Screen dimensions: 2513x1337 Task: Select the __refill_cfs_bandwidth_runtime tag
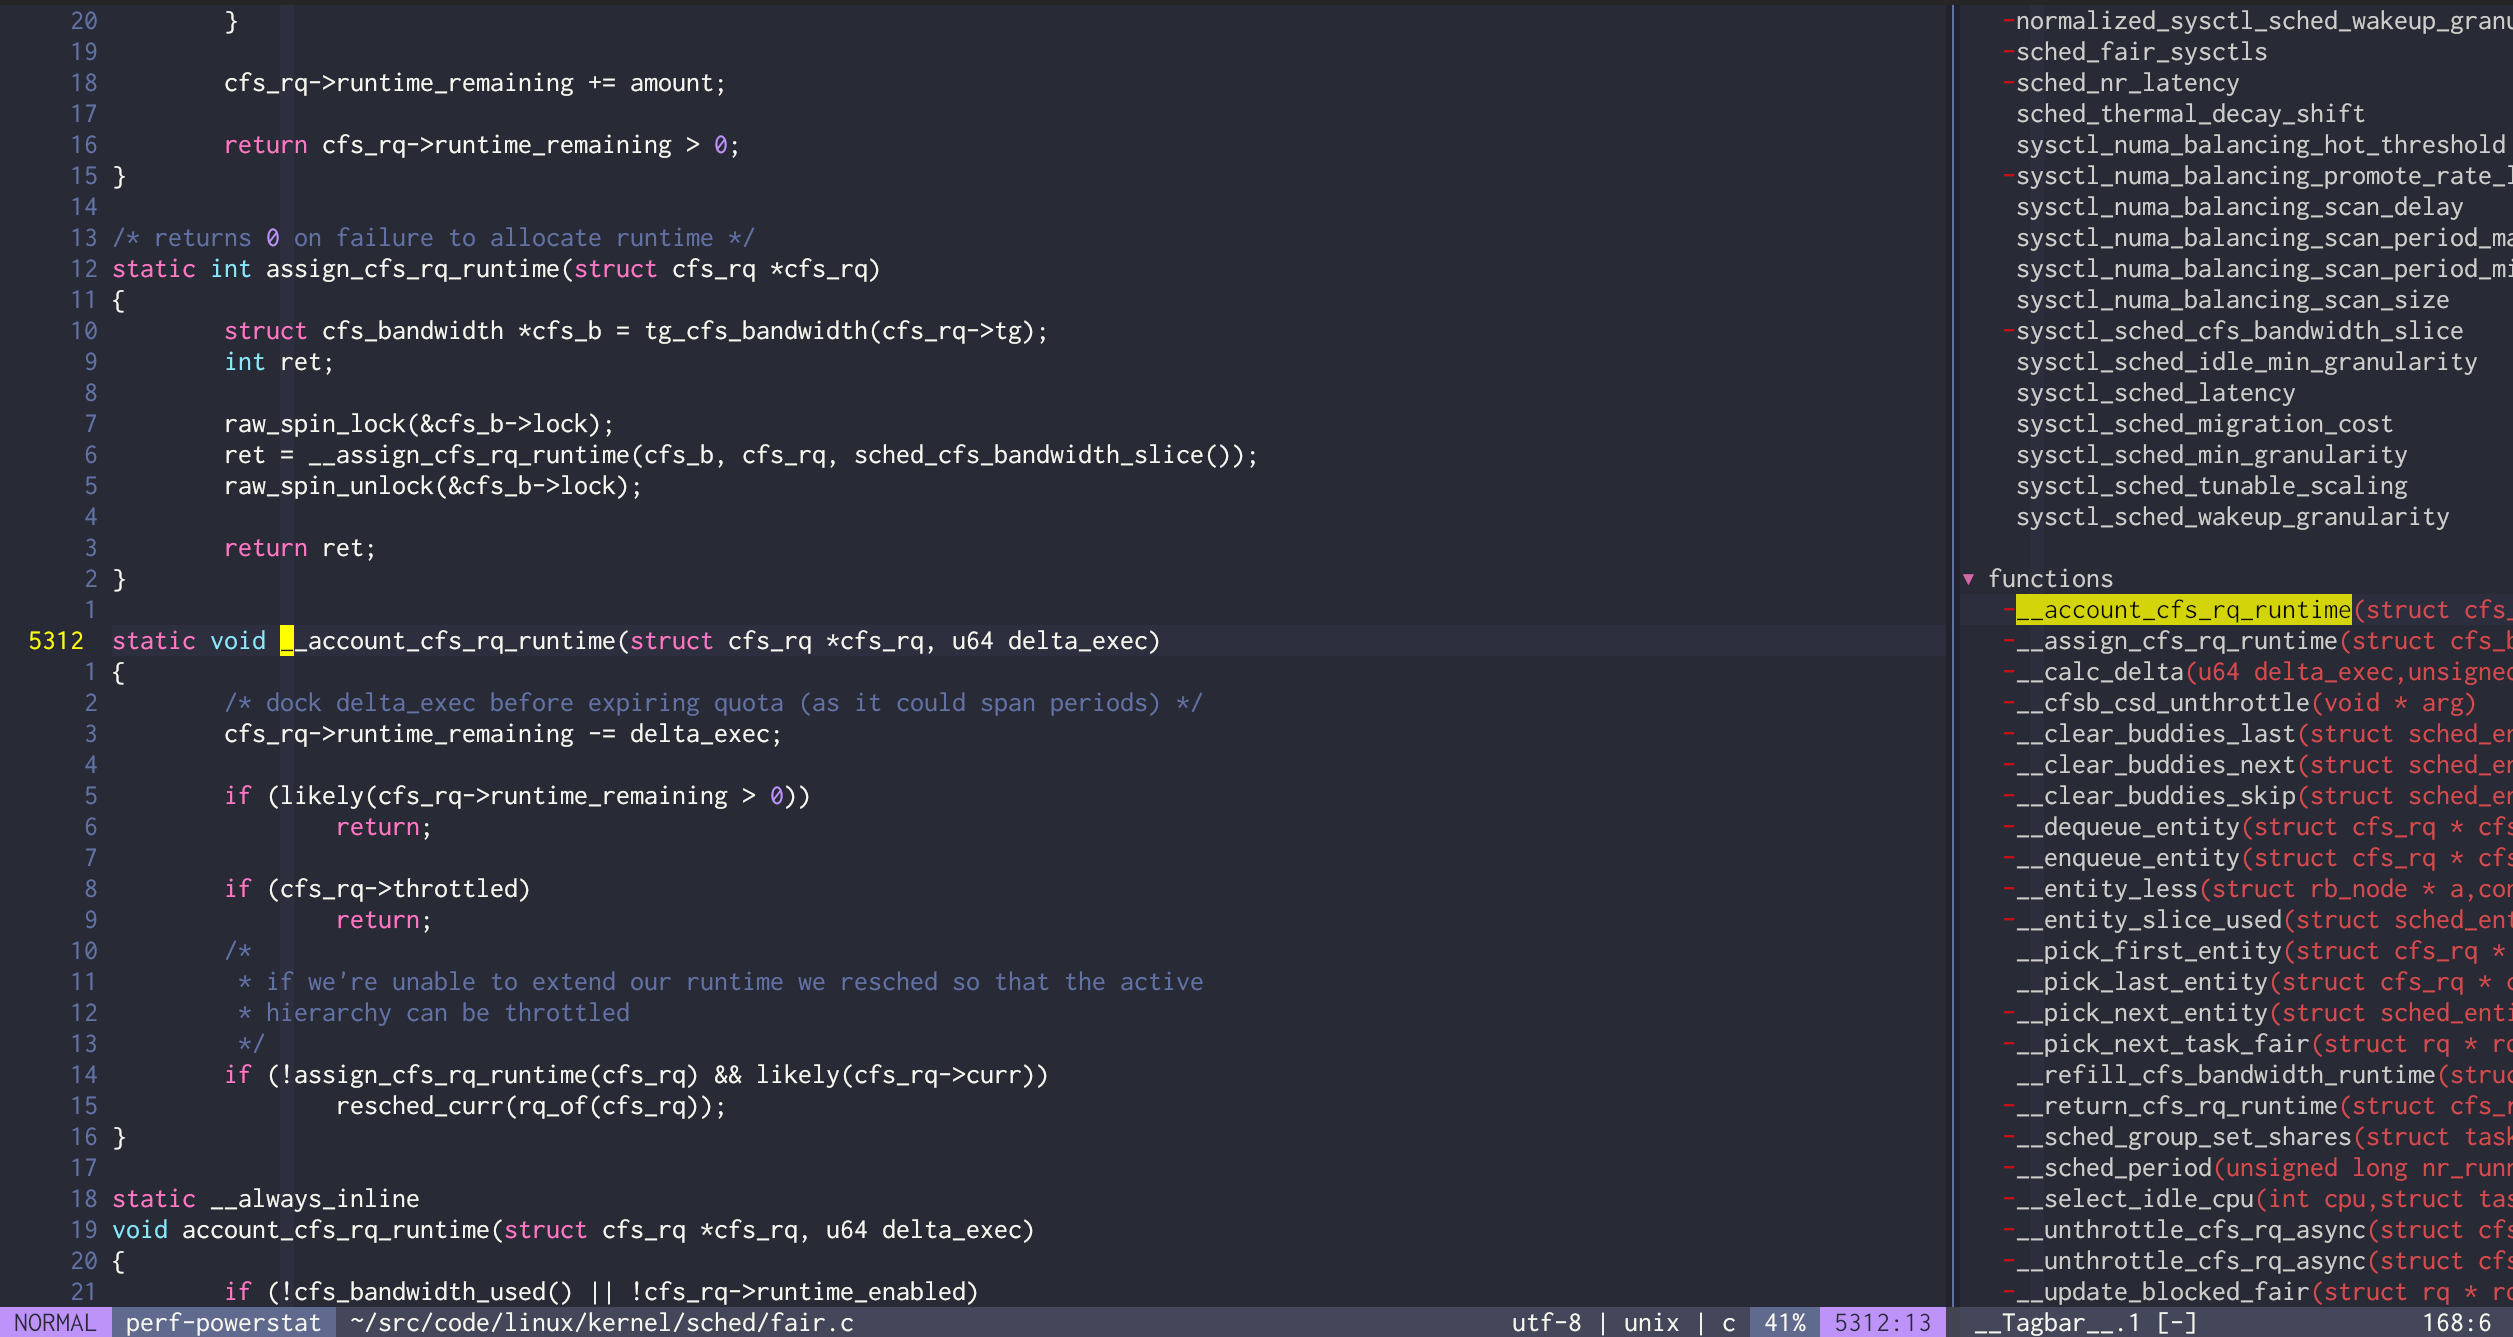(2224, 1075)
